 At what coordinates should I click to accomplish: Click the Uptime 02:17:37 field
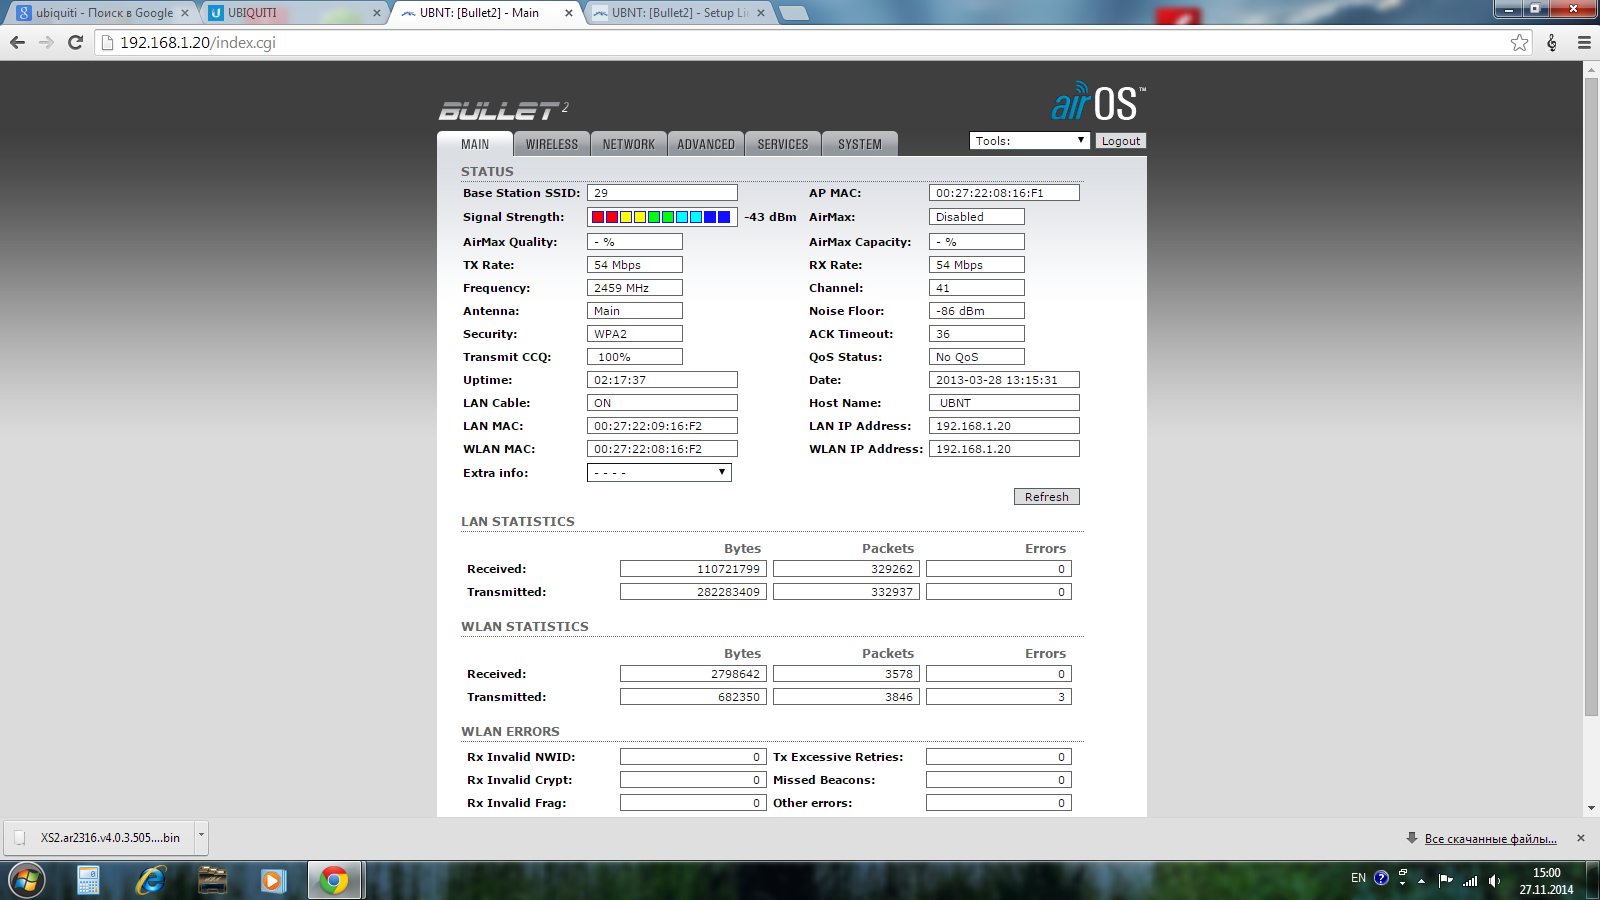pyautogui.click(x=662, y=380)
